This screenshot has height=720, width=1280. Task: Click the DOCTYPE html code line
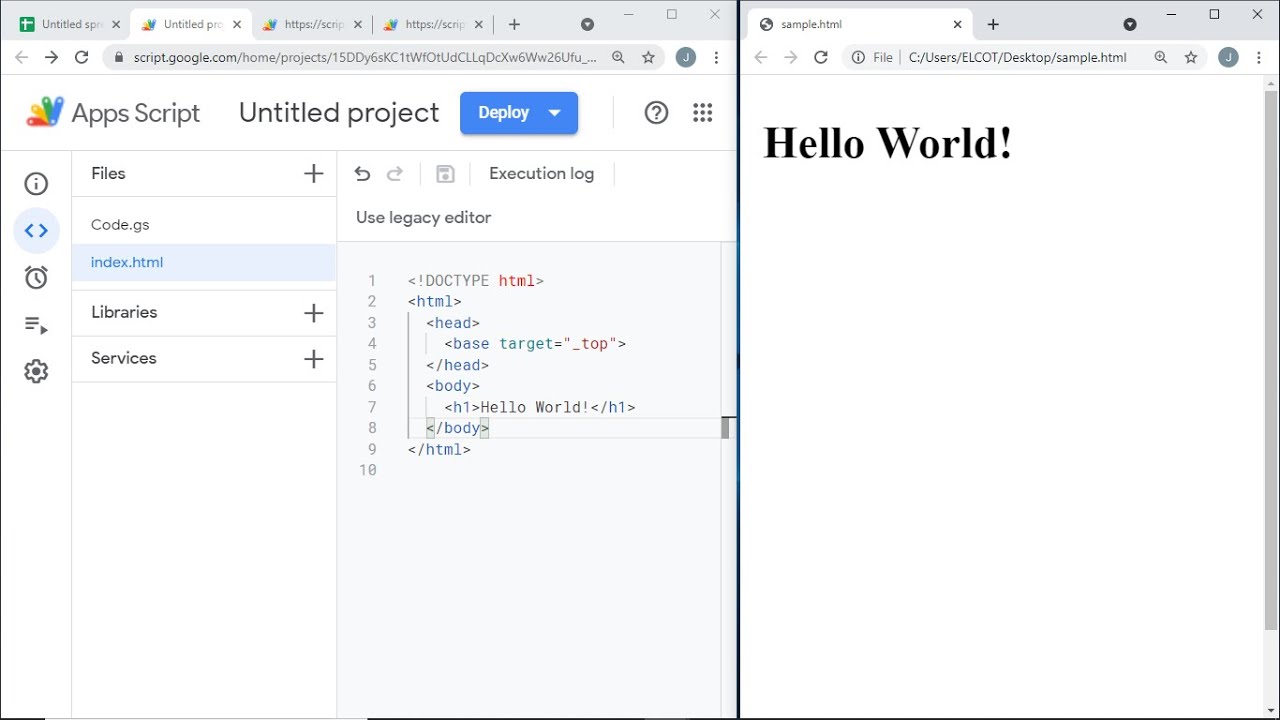coord(476,281)
